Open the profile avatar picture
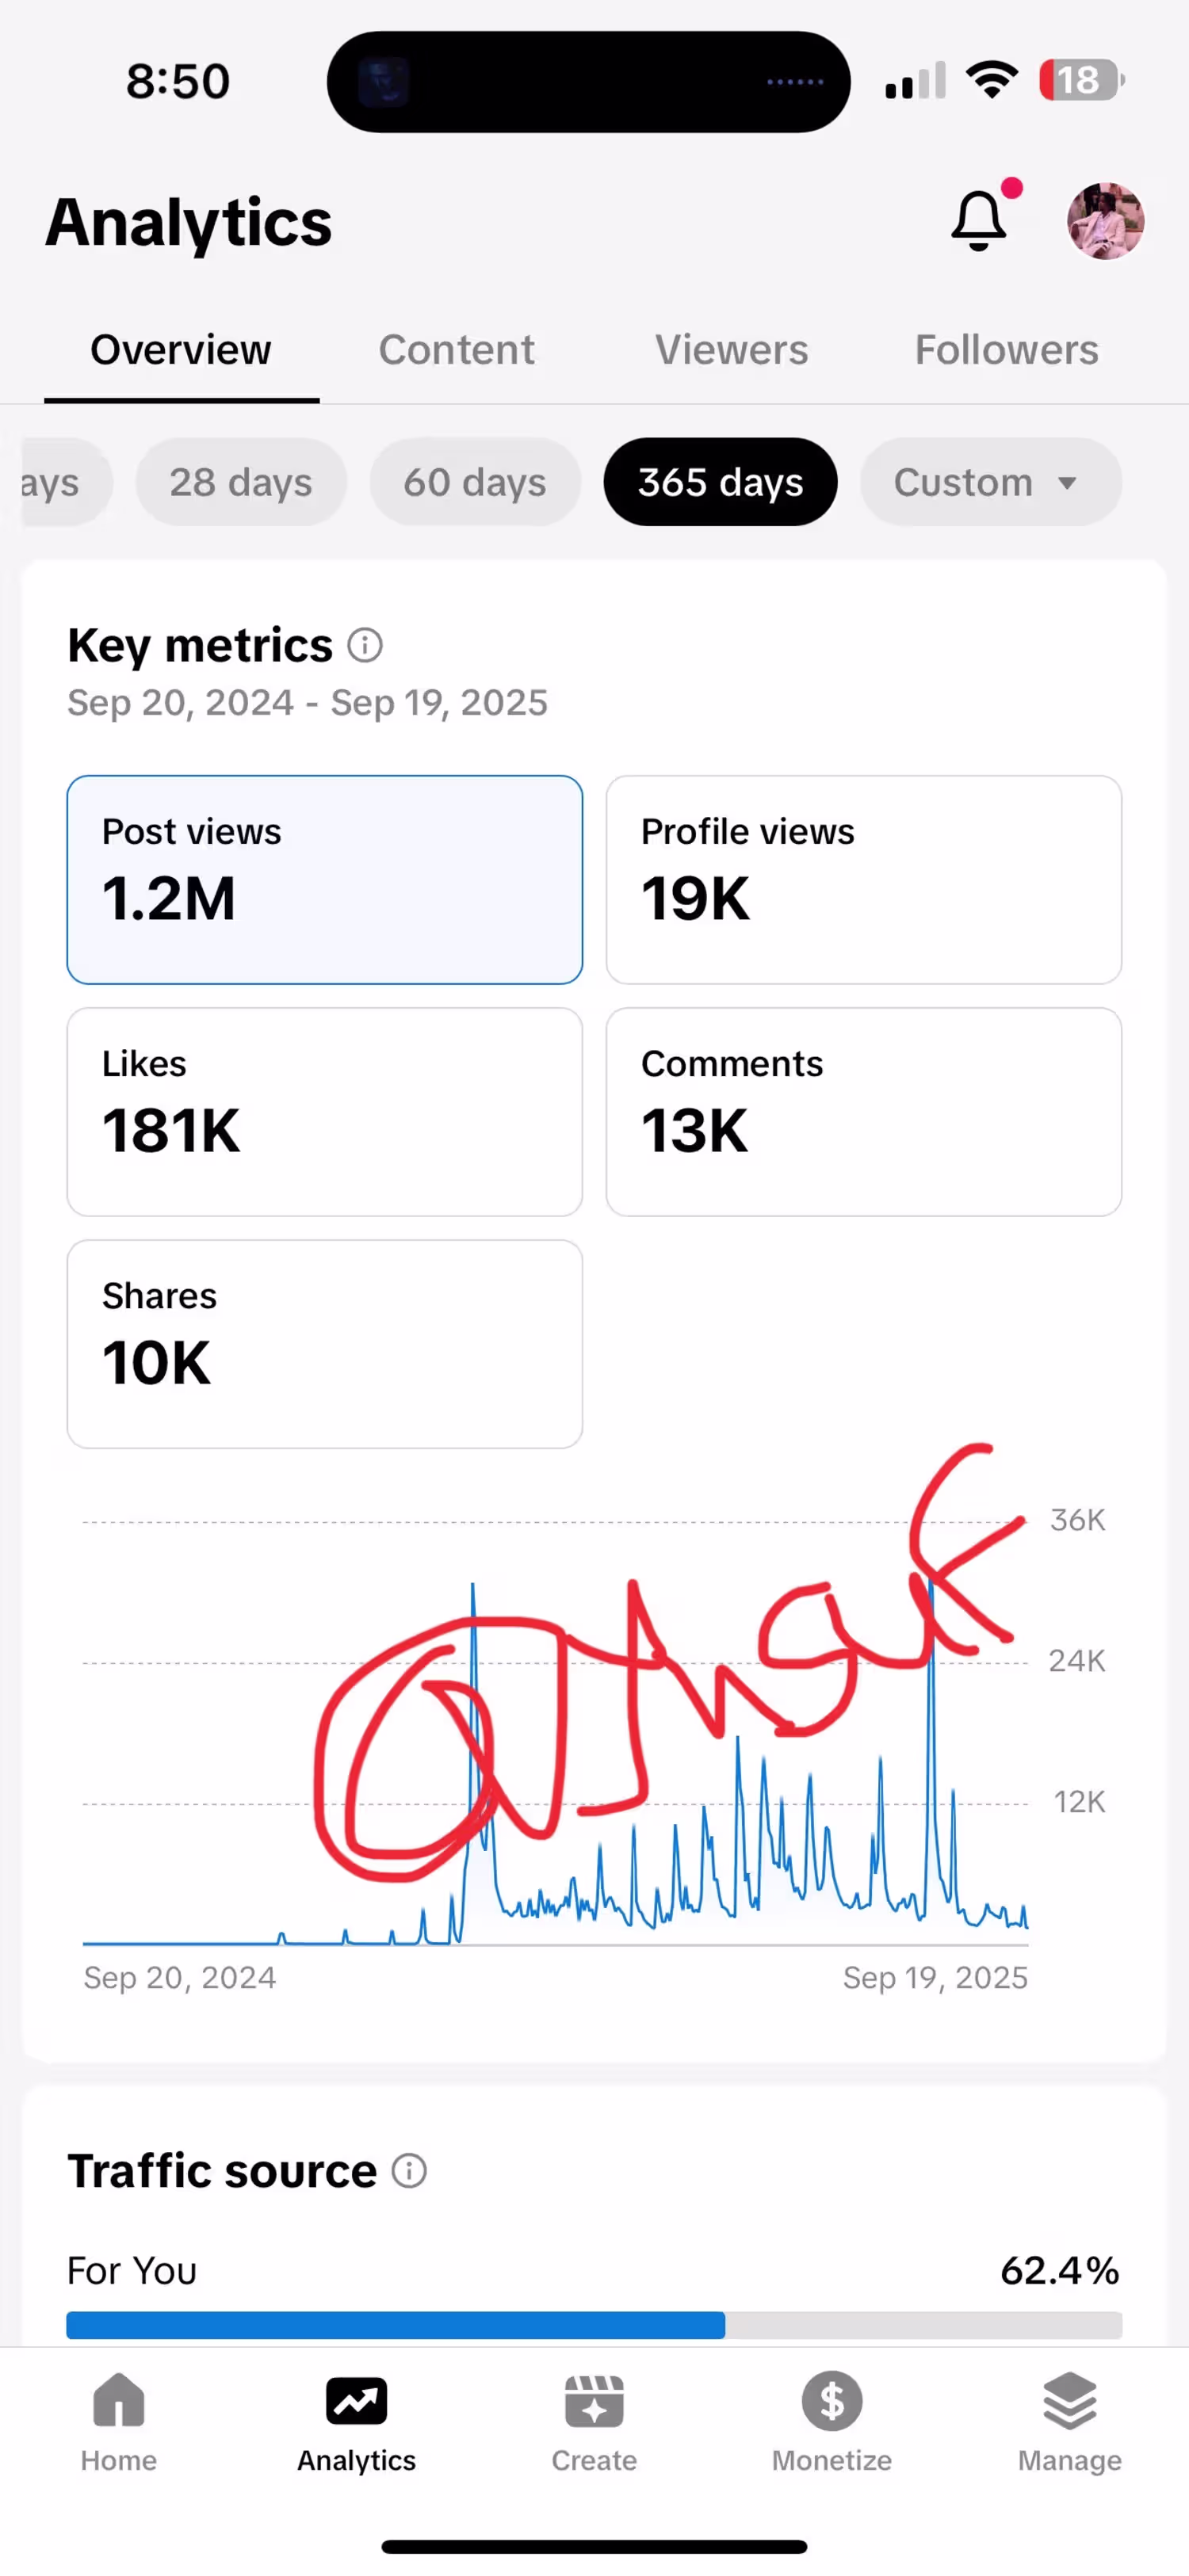The height and width of the screenshot is (2576, 1189). [x=1105, y=221]
